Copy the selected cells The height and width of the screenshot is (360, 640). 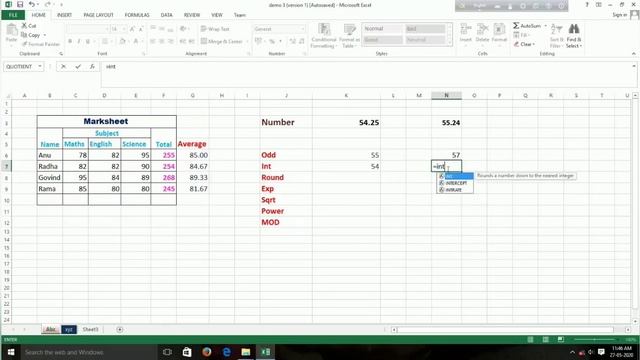coord(31,35)
